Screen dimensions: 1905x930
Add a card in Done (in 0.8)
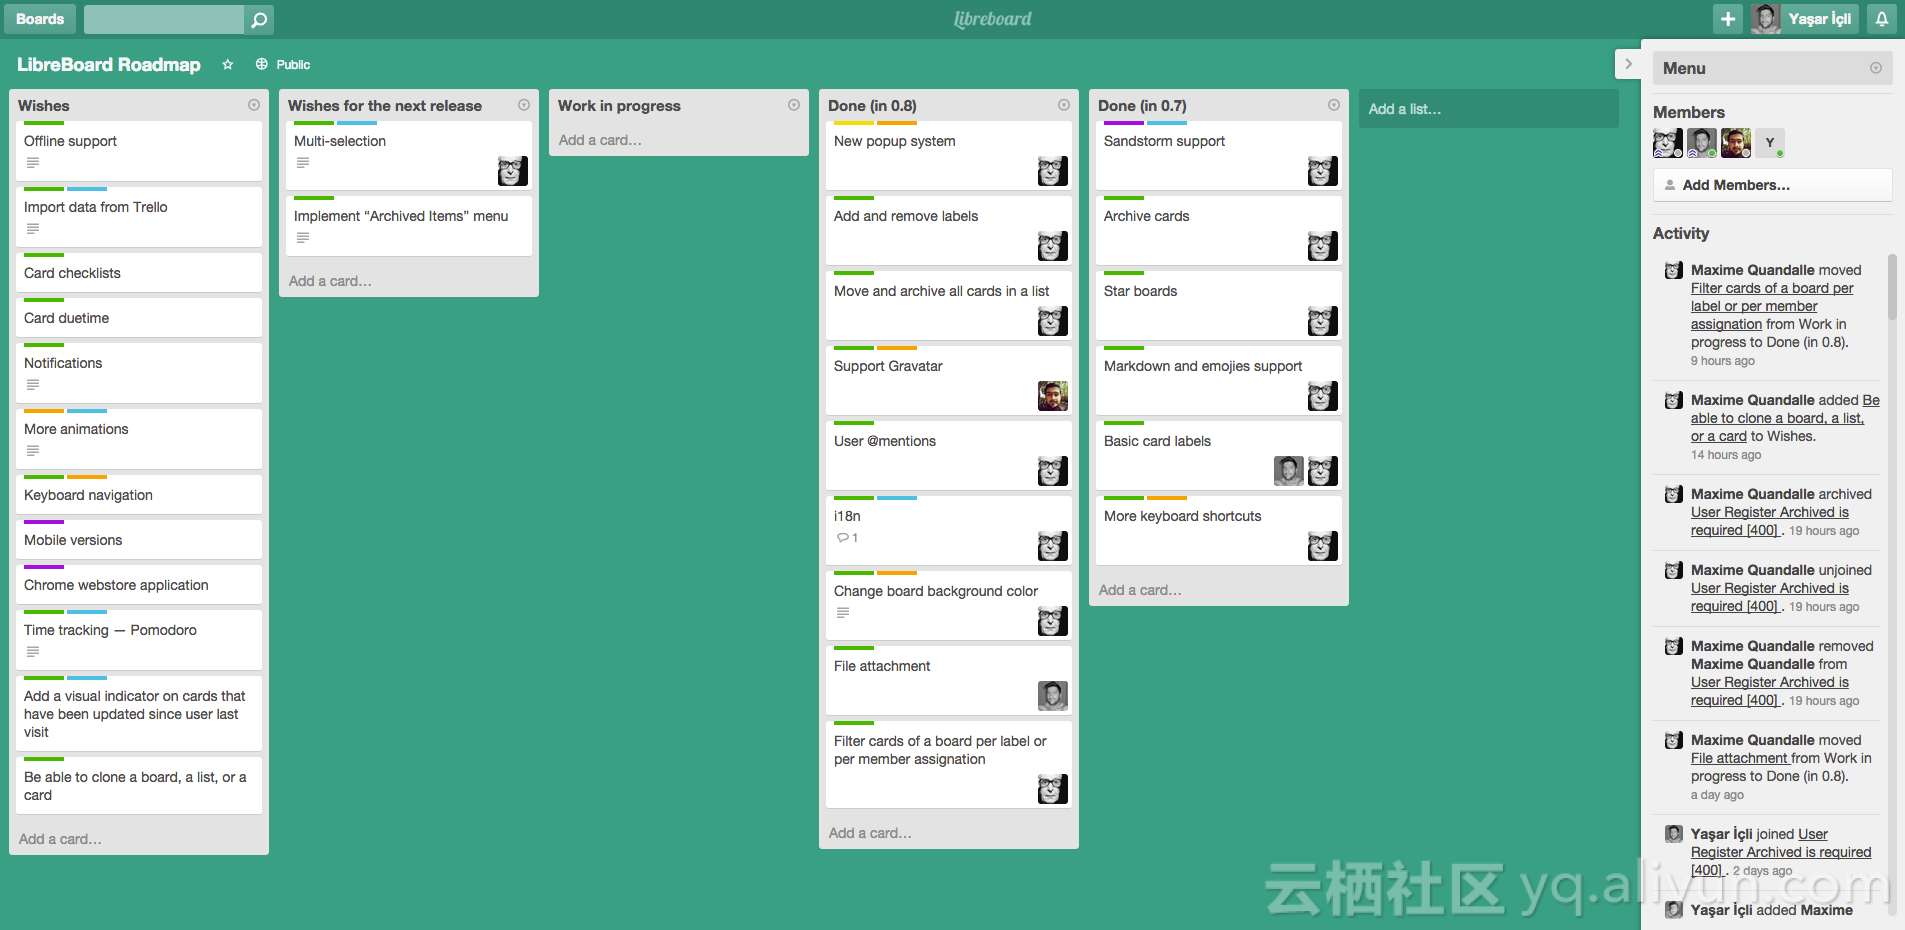point(870,833)
